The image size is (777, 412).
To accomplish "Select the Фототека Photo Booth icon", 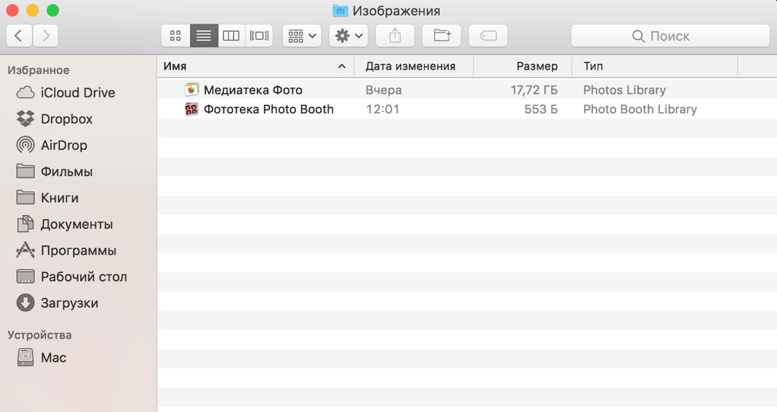I will coord(191,109).
